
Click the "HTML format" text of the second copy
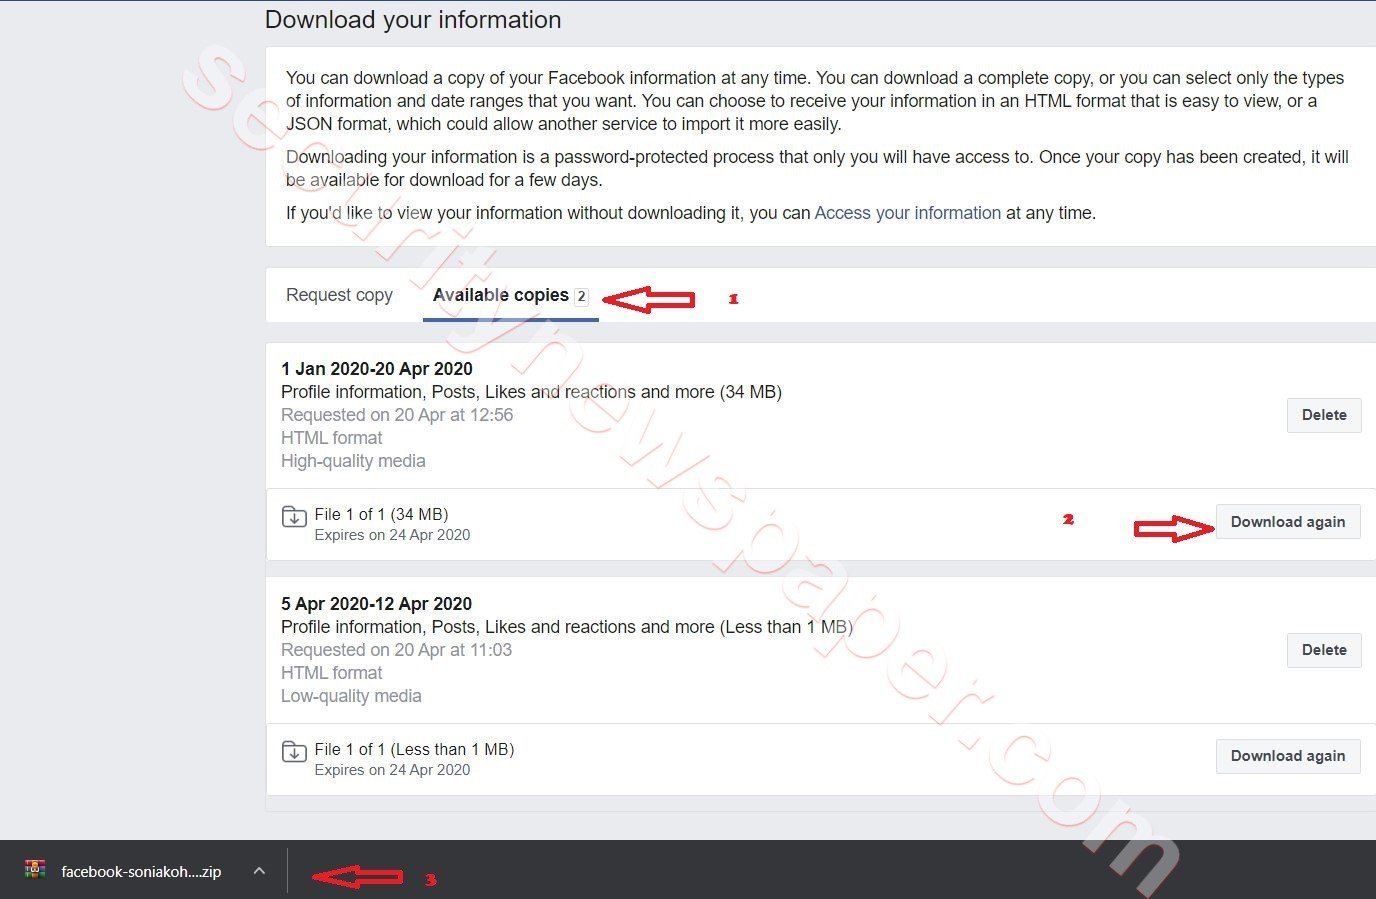pyautogui.click(x=331, y=672)
